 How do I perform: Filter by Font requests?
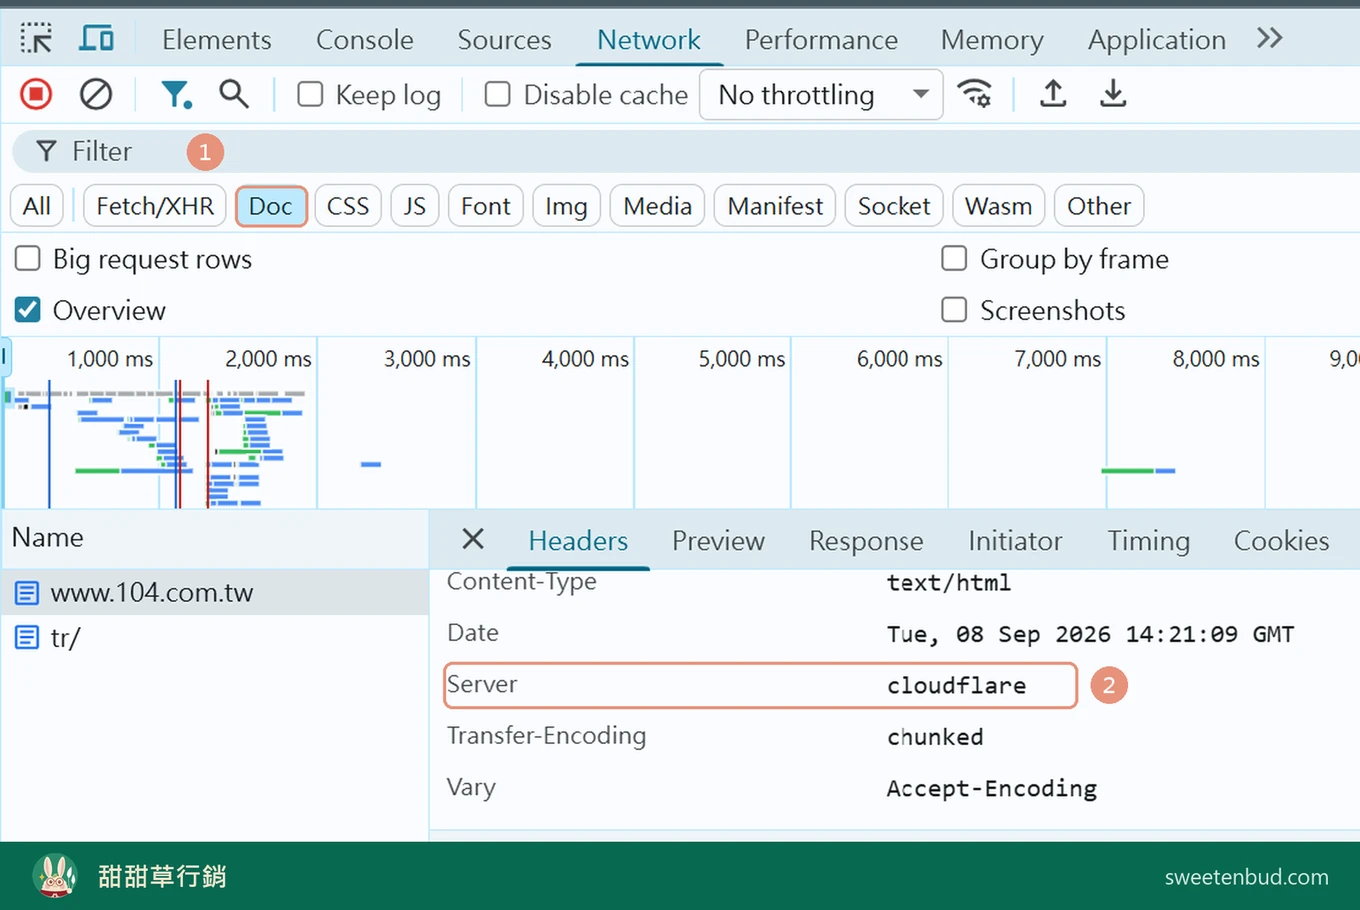tap(486, 206)
